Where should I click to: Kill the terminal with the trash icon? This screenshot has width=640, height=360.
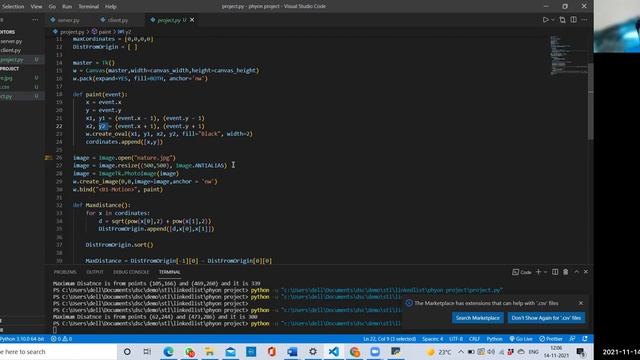(x=566, y=272)
